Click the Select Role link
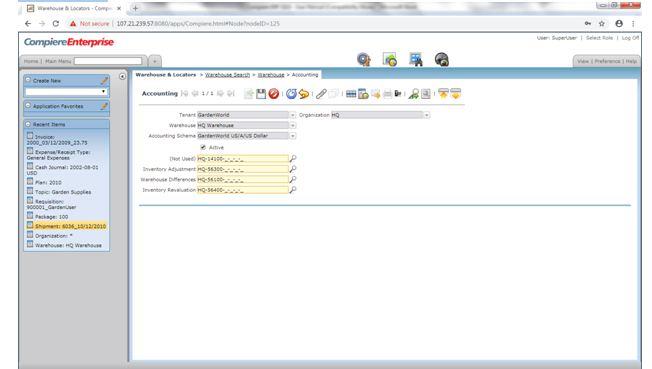652x369 pixels. click(x=599, y=38)
